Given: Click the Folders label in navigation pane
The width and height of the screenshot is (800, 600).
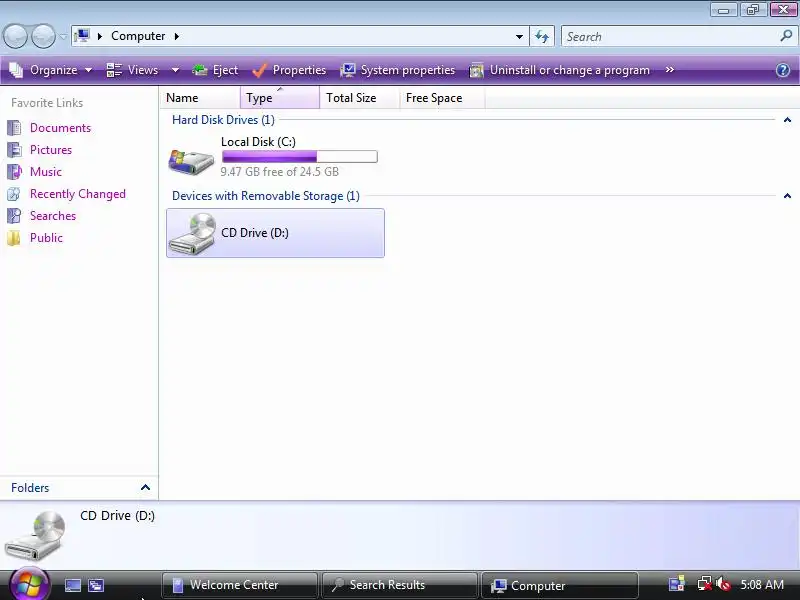Looking at the screenshot, I should coord(30,488).
